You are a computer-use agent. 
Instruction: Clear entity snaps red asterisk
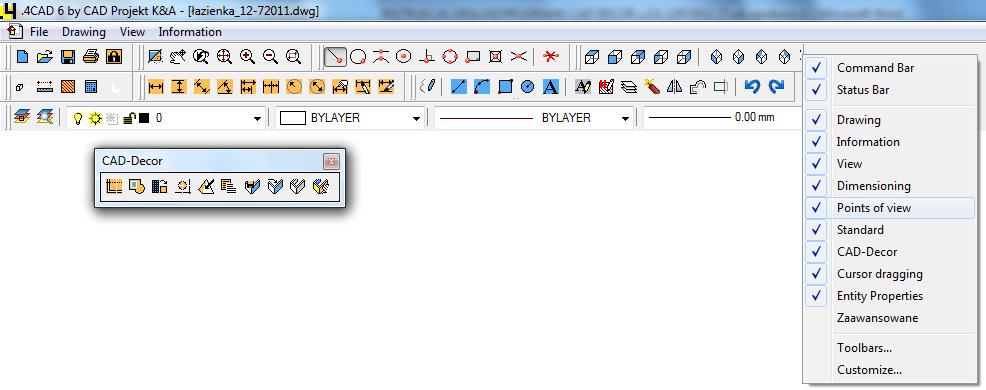click(x=551, y=57)
